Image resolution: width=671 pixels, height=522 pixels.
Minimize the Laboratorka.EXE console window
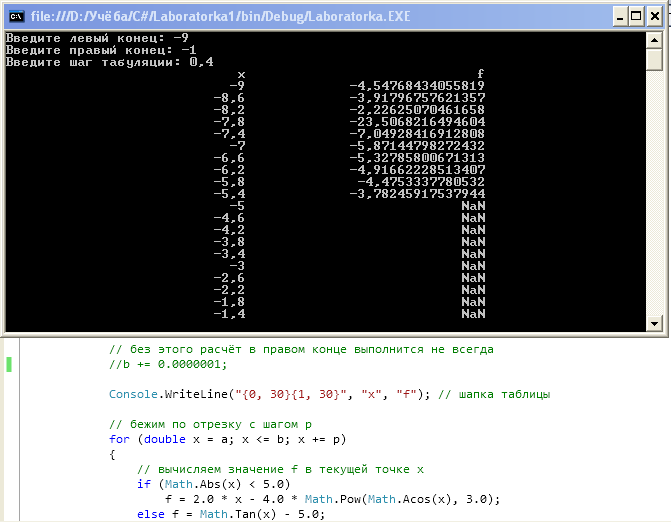620,17
